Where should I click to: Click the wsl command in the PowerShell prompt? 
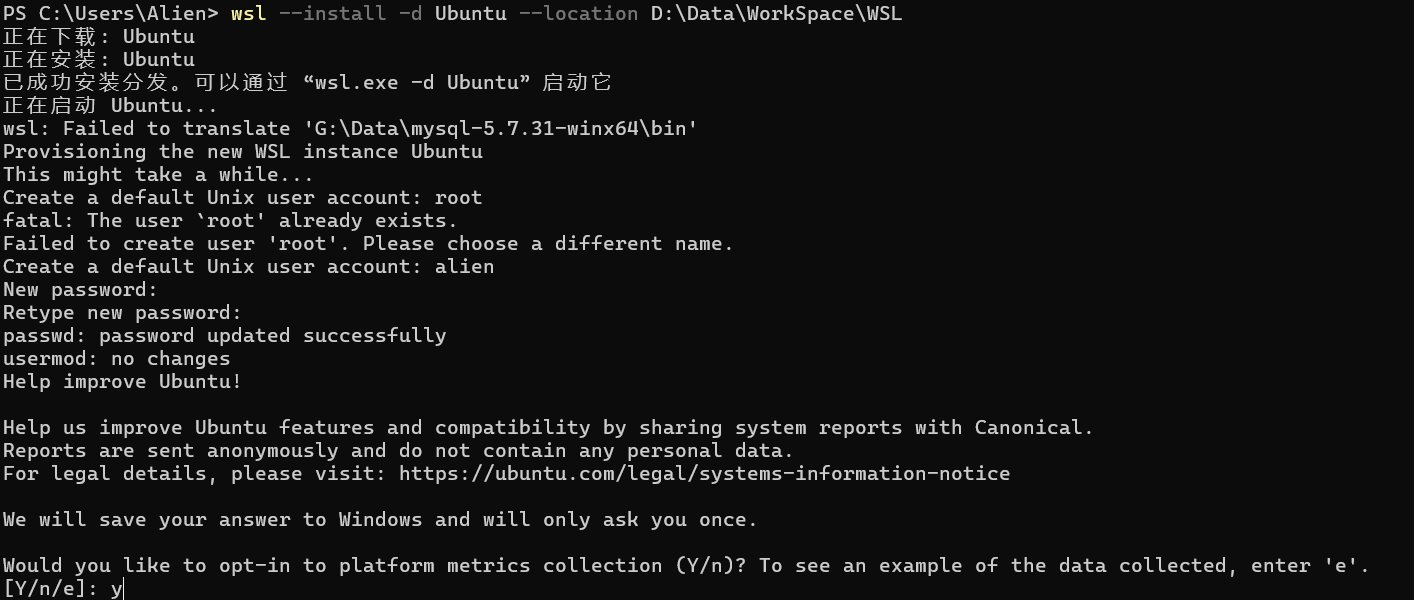point(248,14)
